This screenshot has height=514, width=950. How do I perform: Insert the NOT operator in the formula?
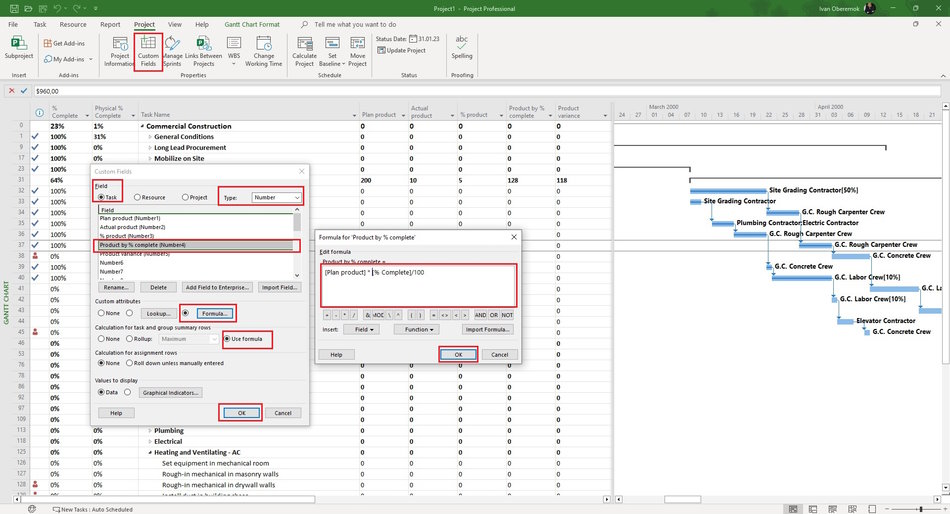coord(507,315)
